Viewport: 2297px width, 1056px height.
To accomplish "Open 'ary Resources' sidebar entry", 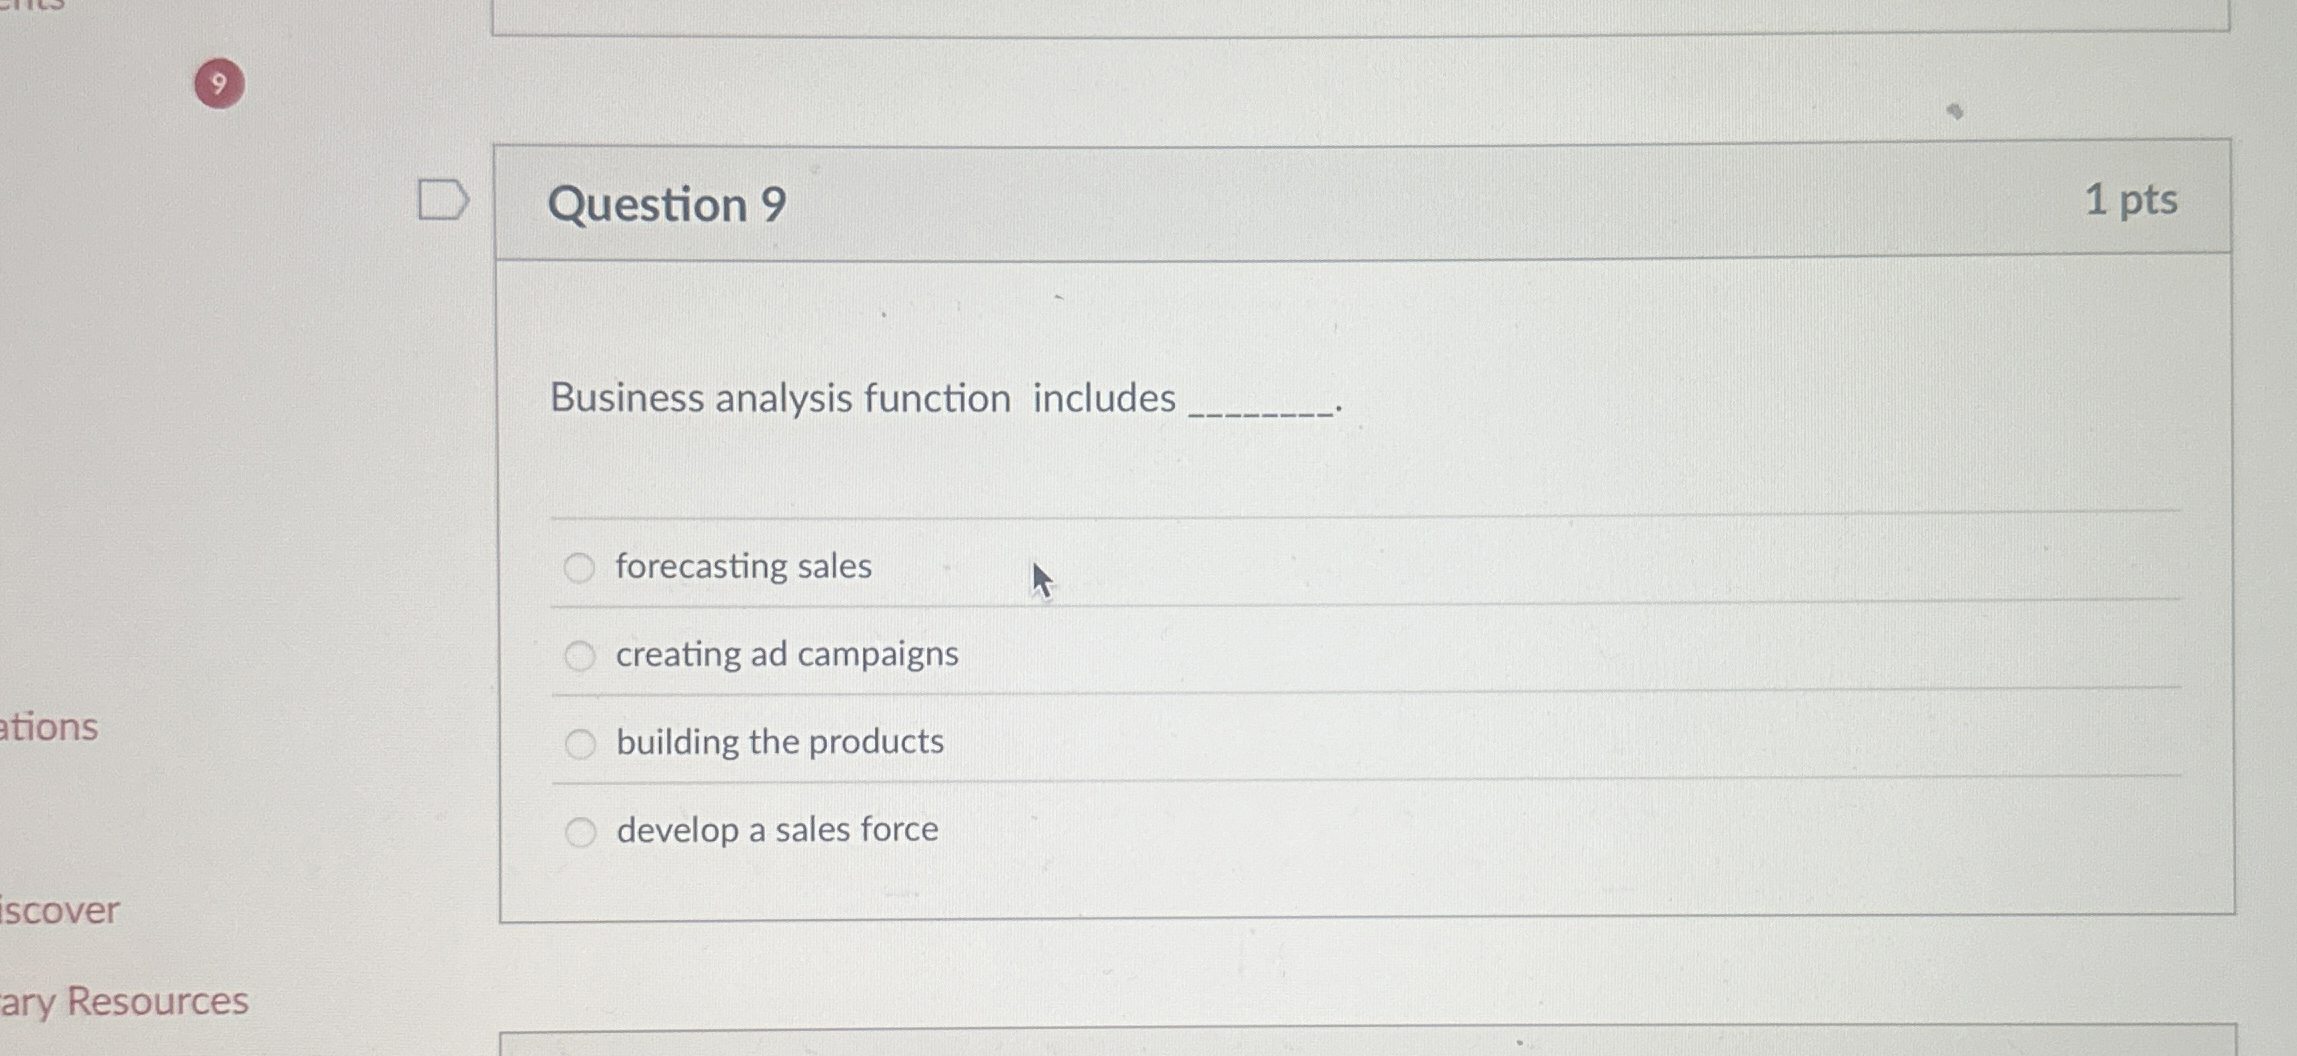I will pyautogui.click(x=123, y=999).
